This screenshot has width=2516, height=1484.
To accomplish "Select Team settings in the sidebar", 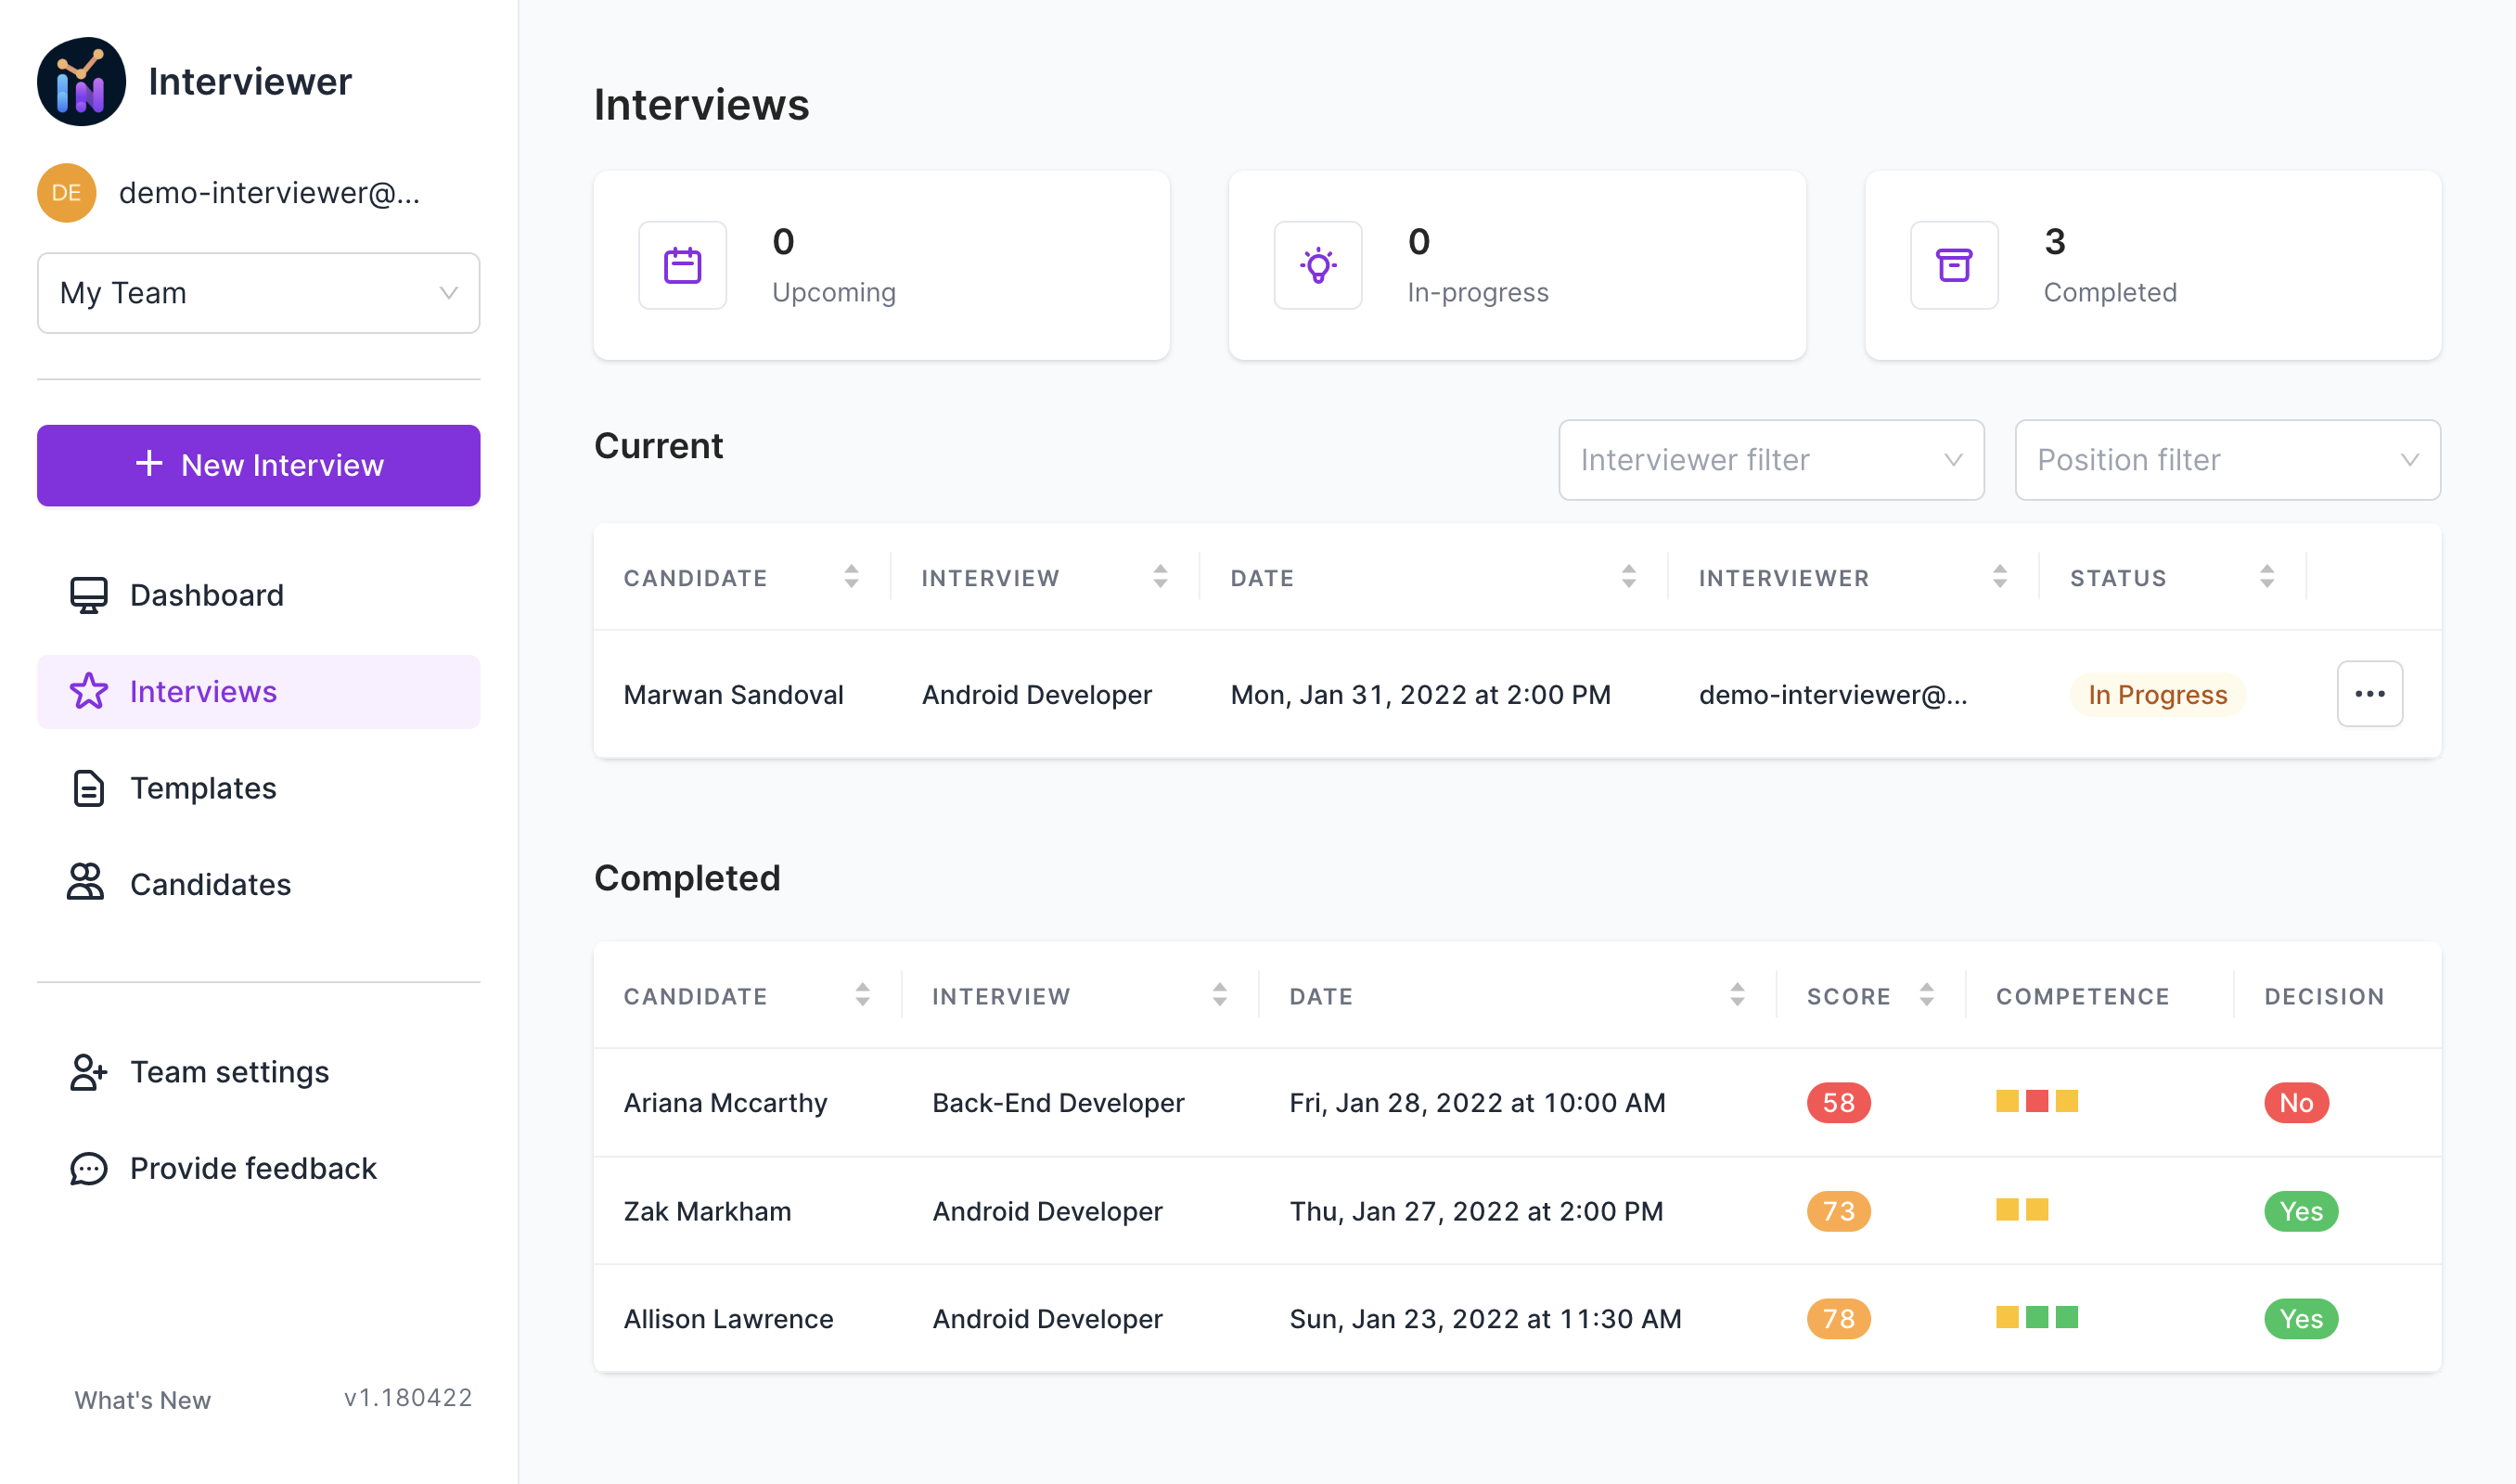I will click(228, 1071).
